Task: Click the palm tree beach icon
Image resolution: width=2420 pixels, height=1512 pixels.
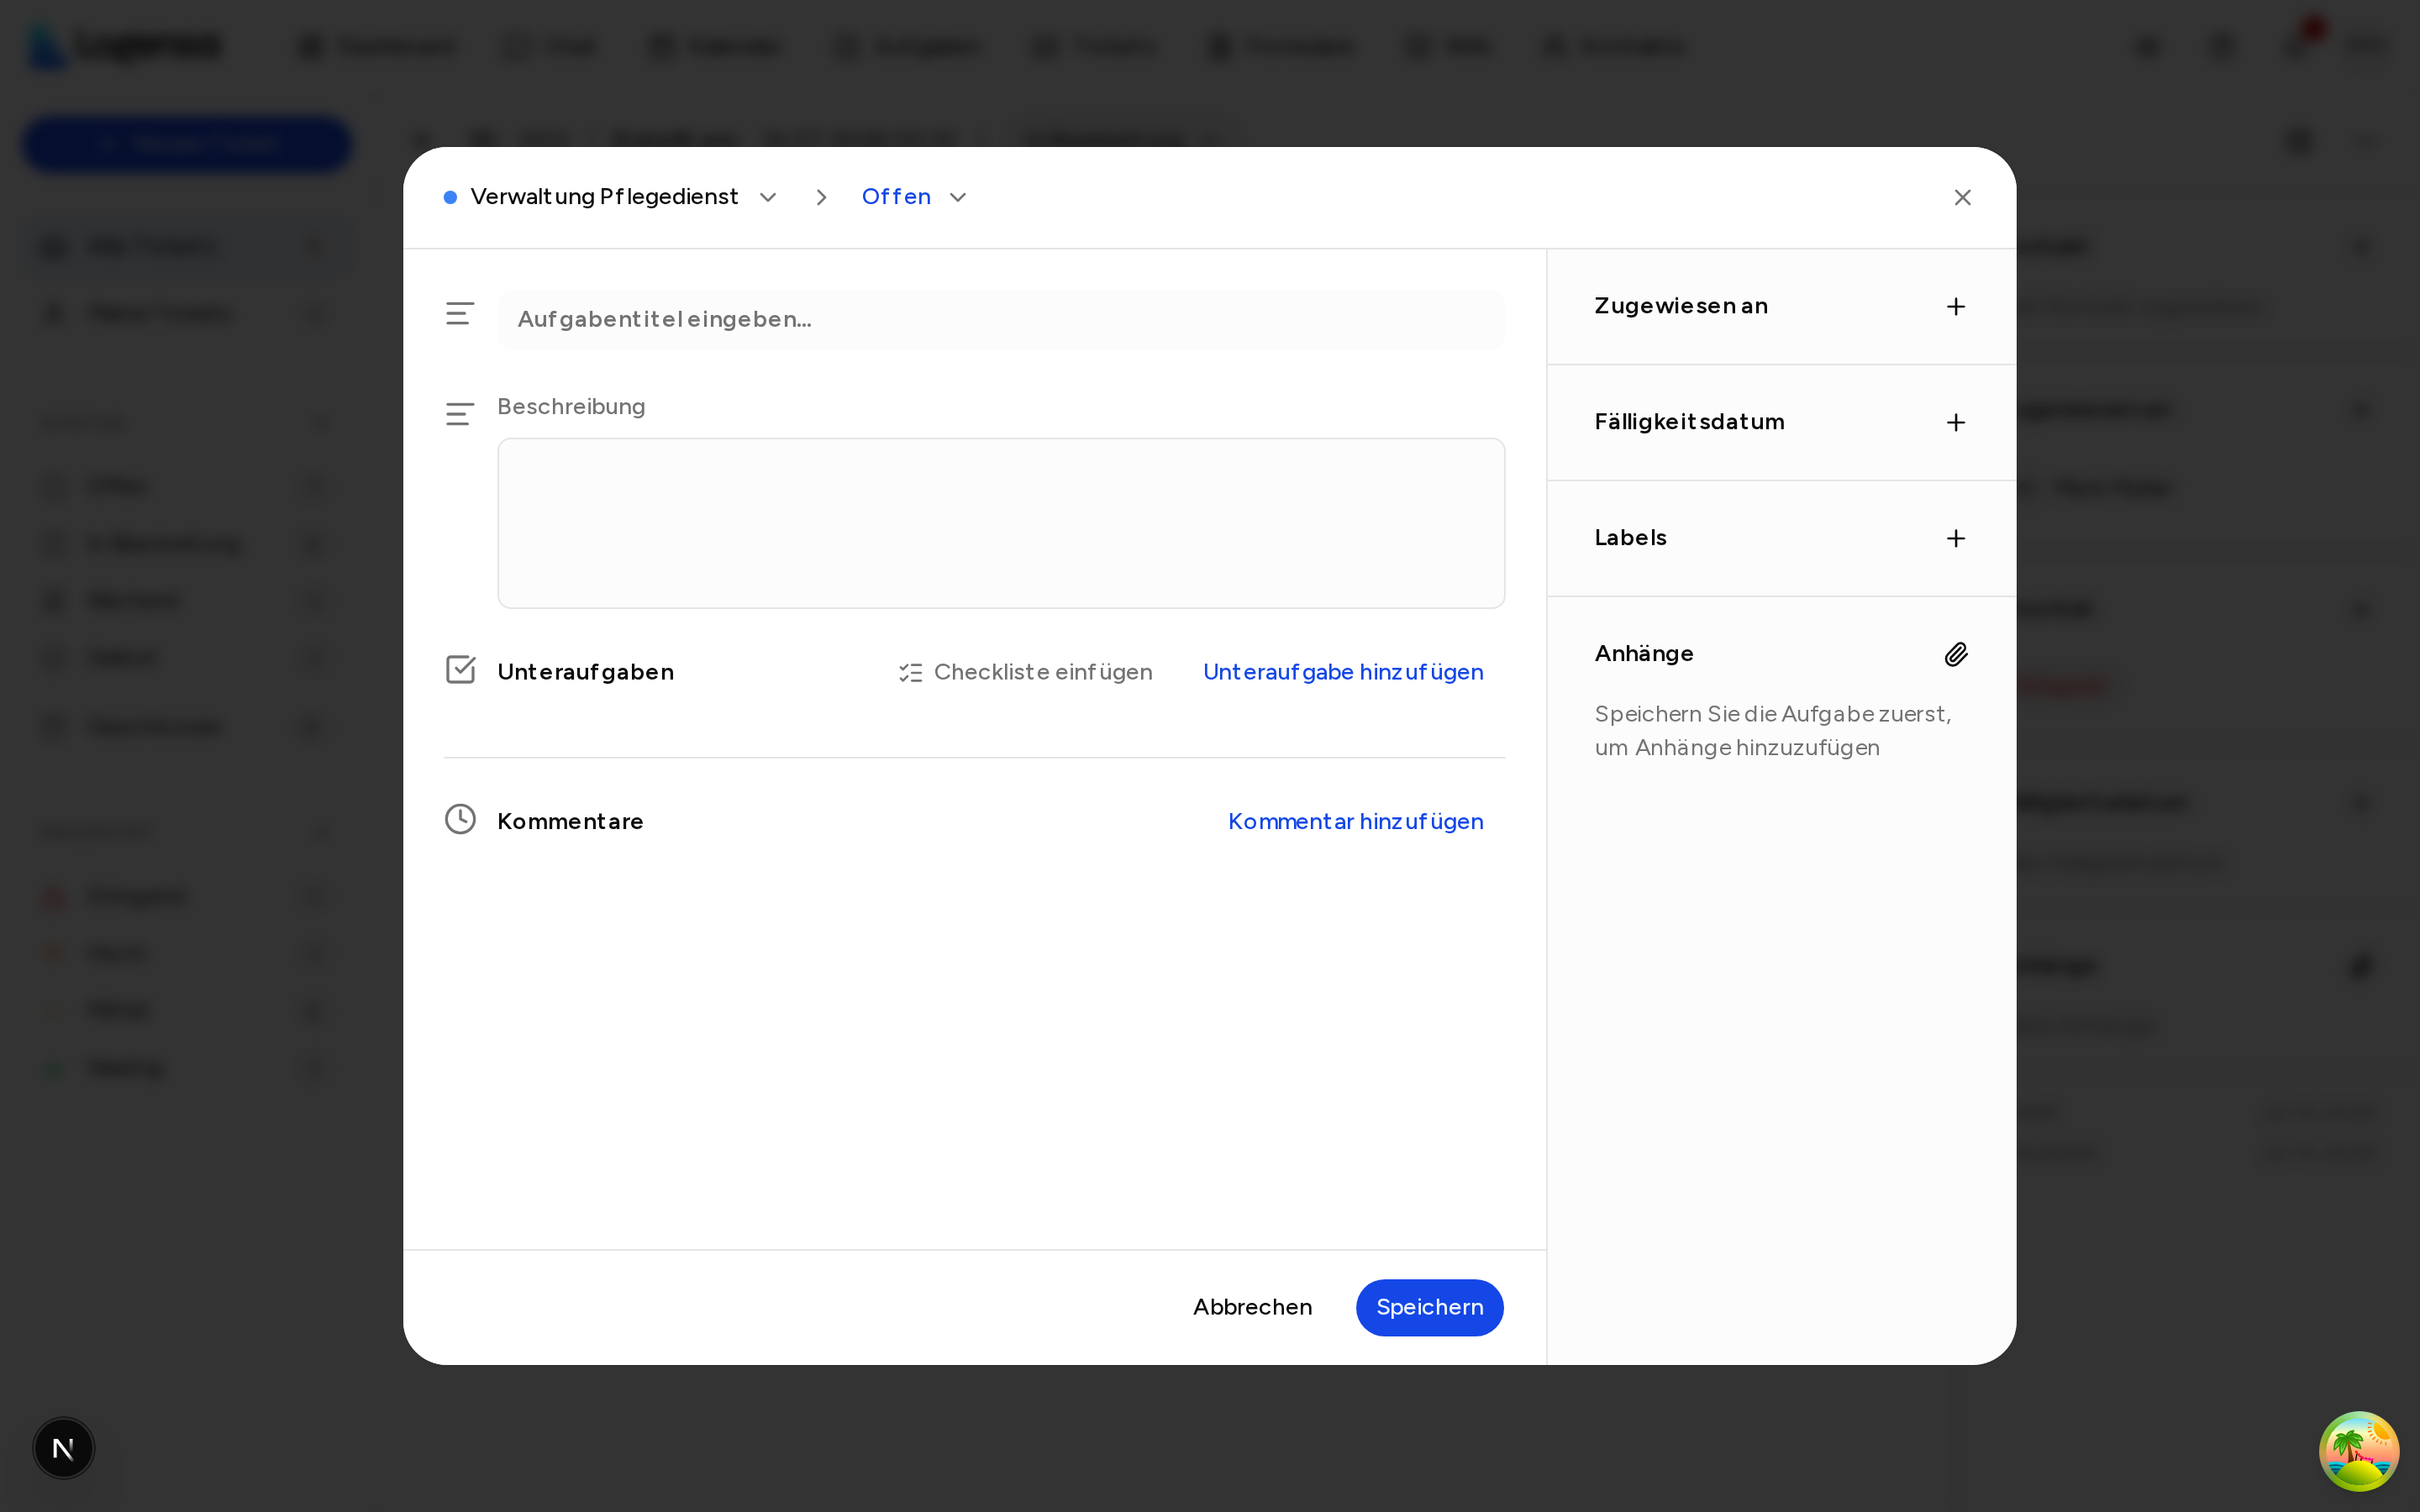Action: pyautogui.click(x=2358, y=1451)
